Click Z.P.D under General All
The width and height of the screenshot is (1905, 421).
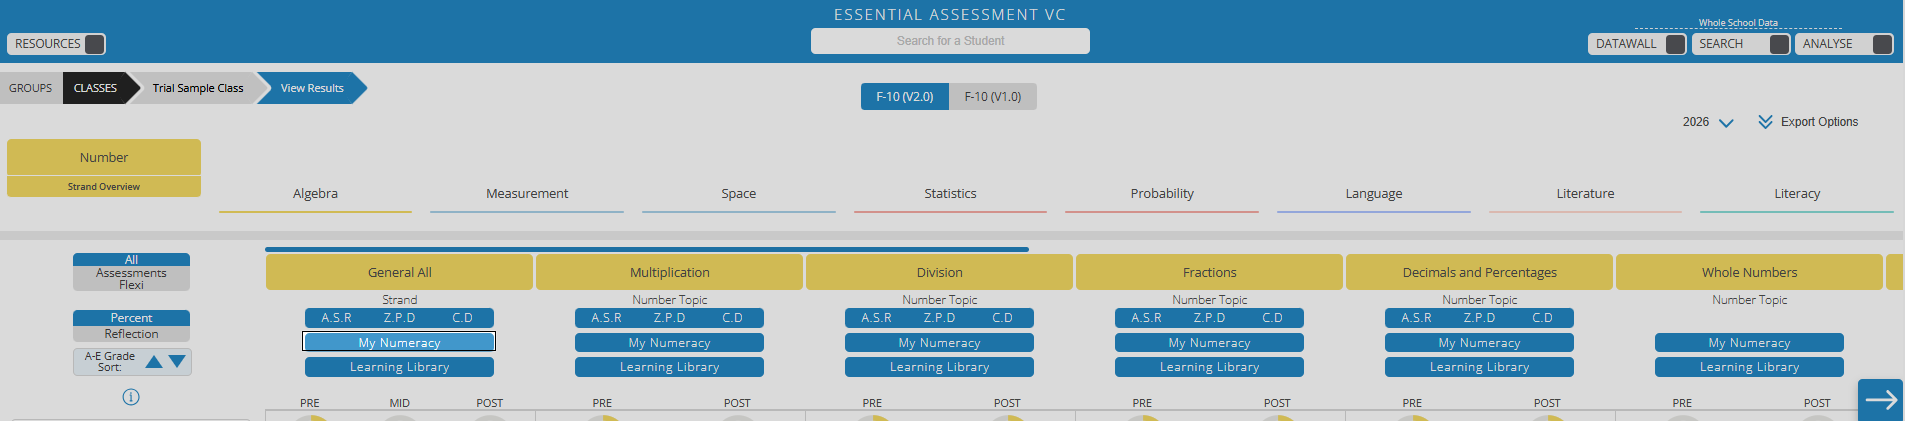(399, 318)
